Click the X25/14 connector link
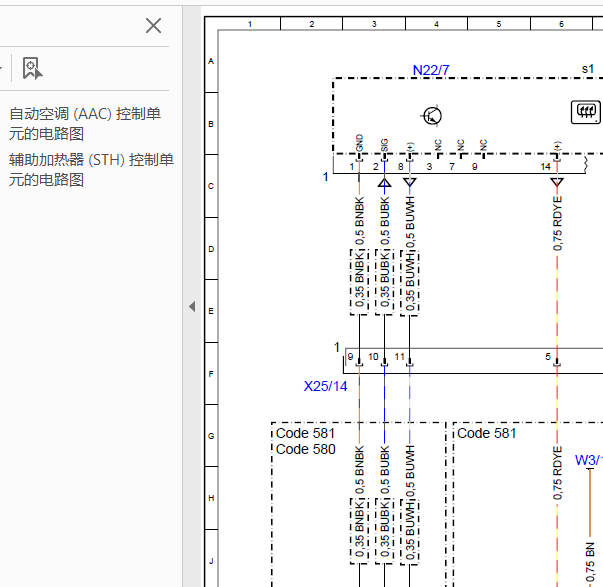603x587 pixels. [325, 386]
